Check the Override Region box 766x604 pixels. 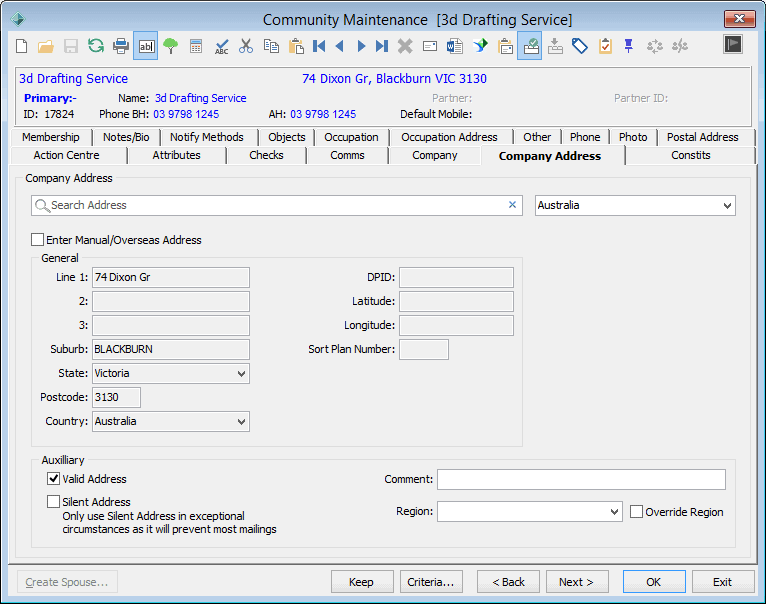click(x=636, y=512)
